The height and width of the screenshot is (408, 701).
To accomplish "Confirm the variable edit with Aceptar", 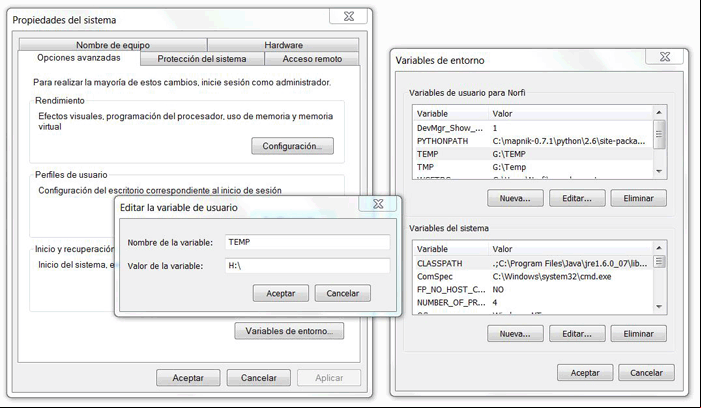I will tap(281, 293).
